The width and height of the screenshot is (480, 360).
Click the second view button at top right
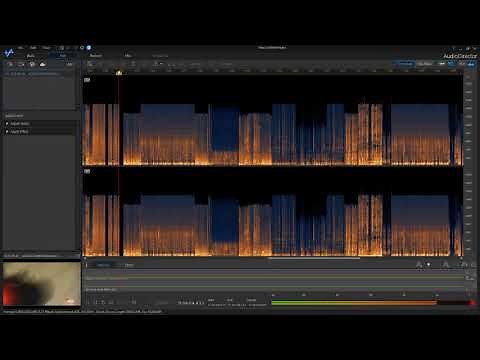(x=425, y=64)
